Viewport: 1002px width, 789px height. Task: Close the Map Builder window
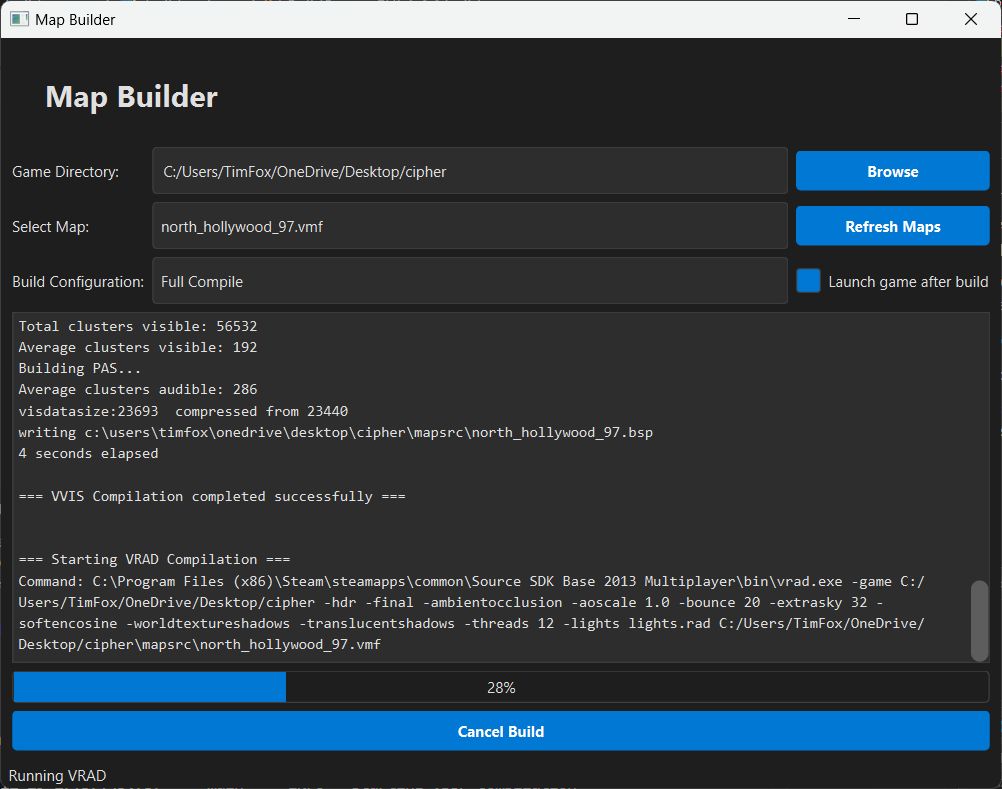(970, 19)
